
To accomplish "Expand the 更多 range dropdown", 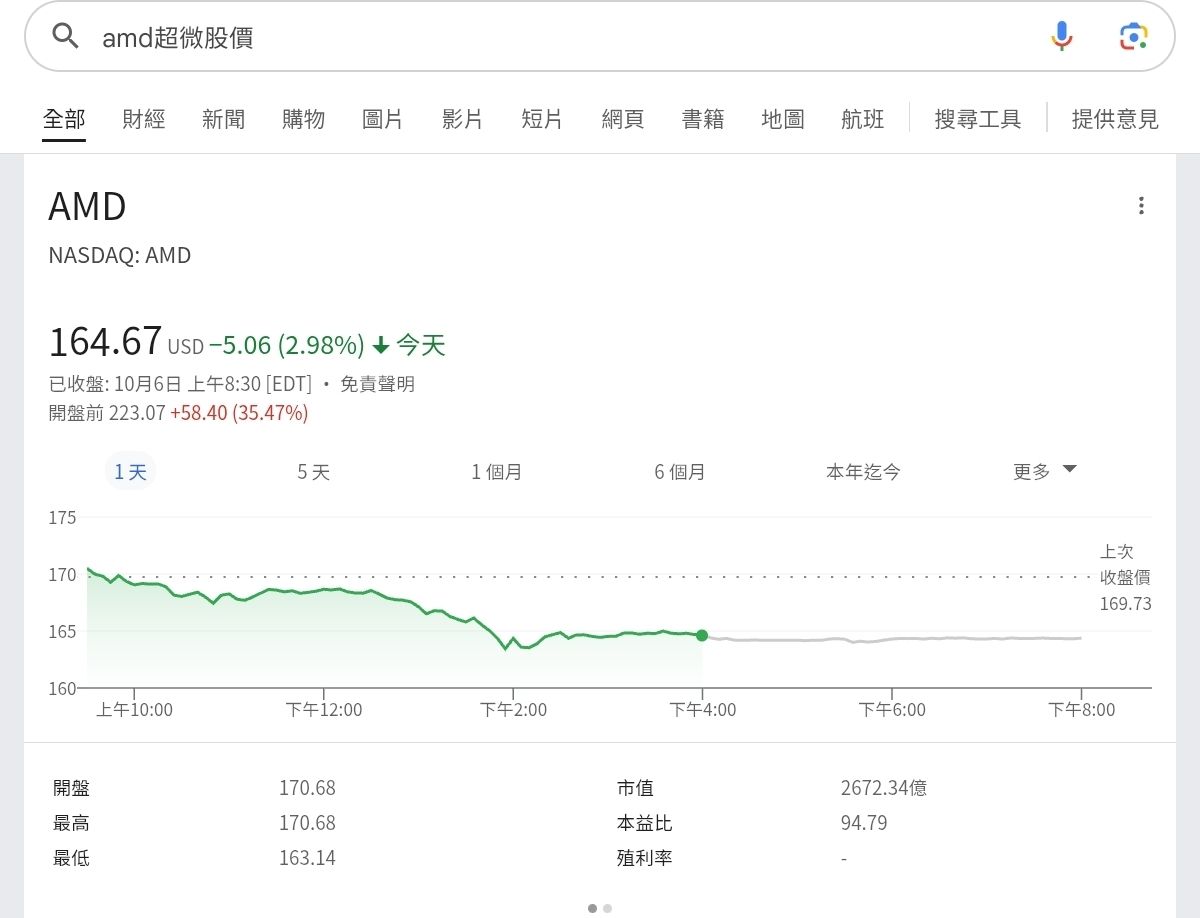I will point(1045,471).
